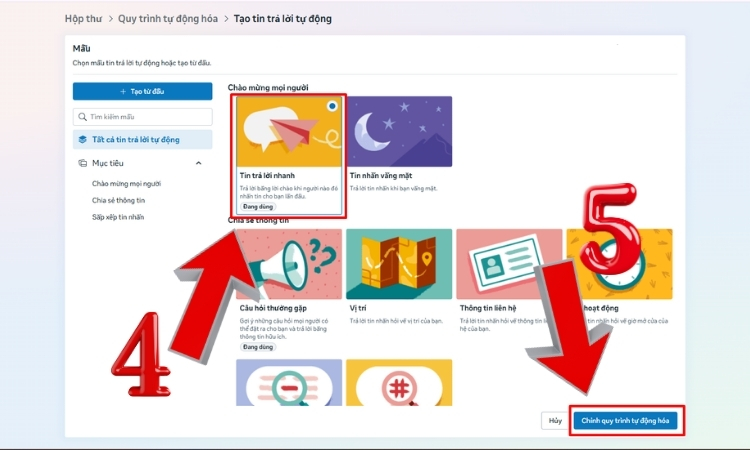Click the 'Mục tiêu' section icon
Screen dimensions: 750x450
point(82,163)
